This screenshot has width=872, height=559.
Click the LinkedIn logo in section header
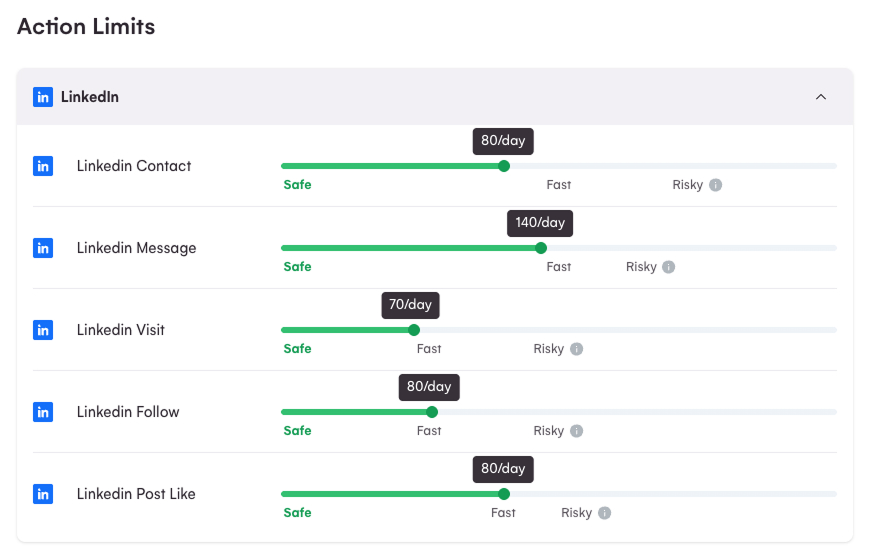point(43,97)
